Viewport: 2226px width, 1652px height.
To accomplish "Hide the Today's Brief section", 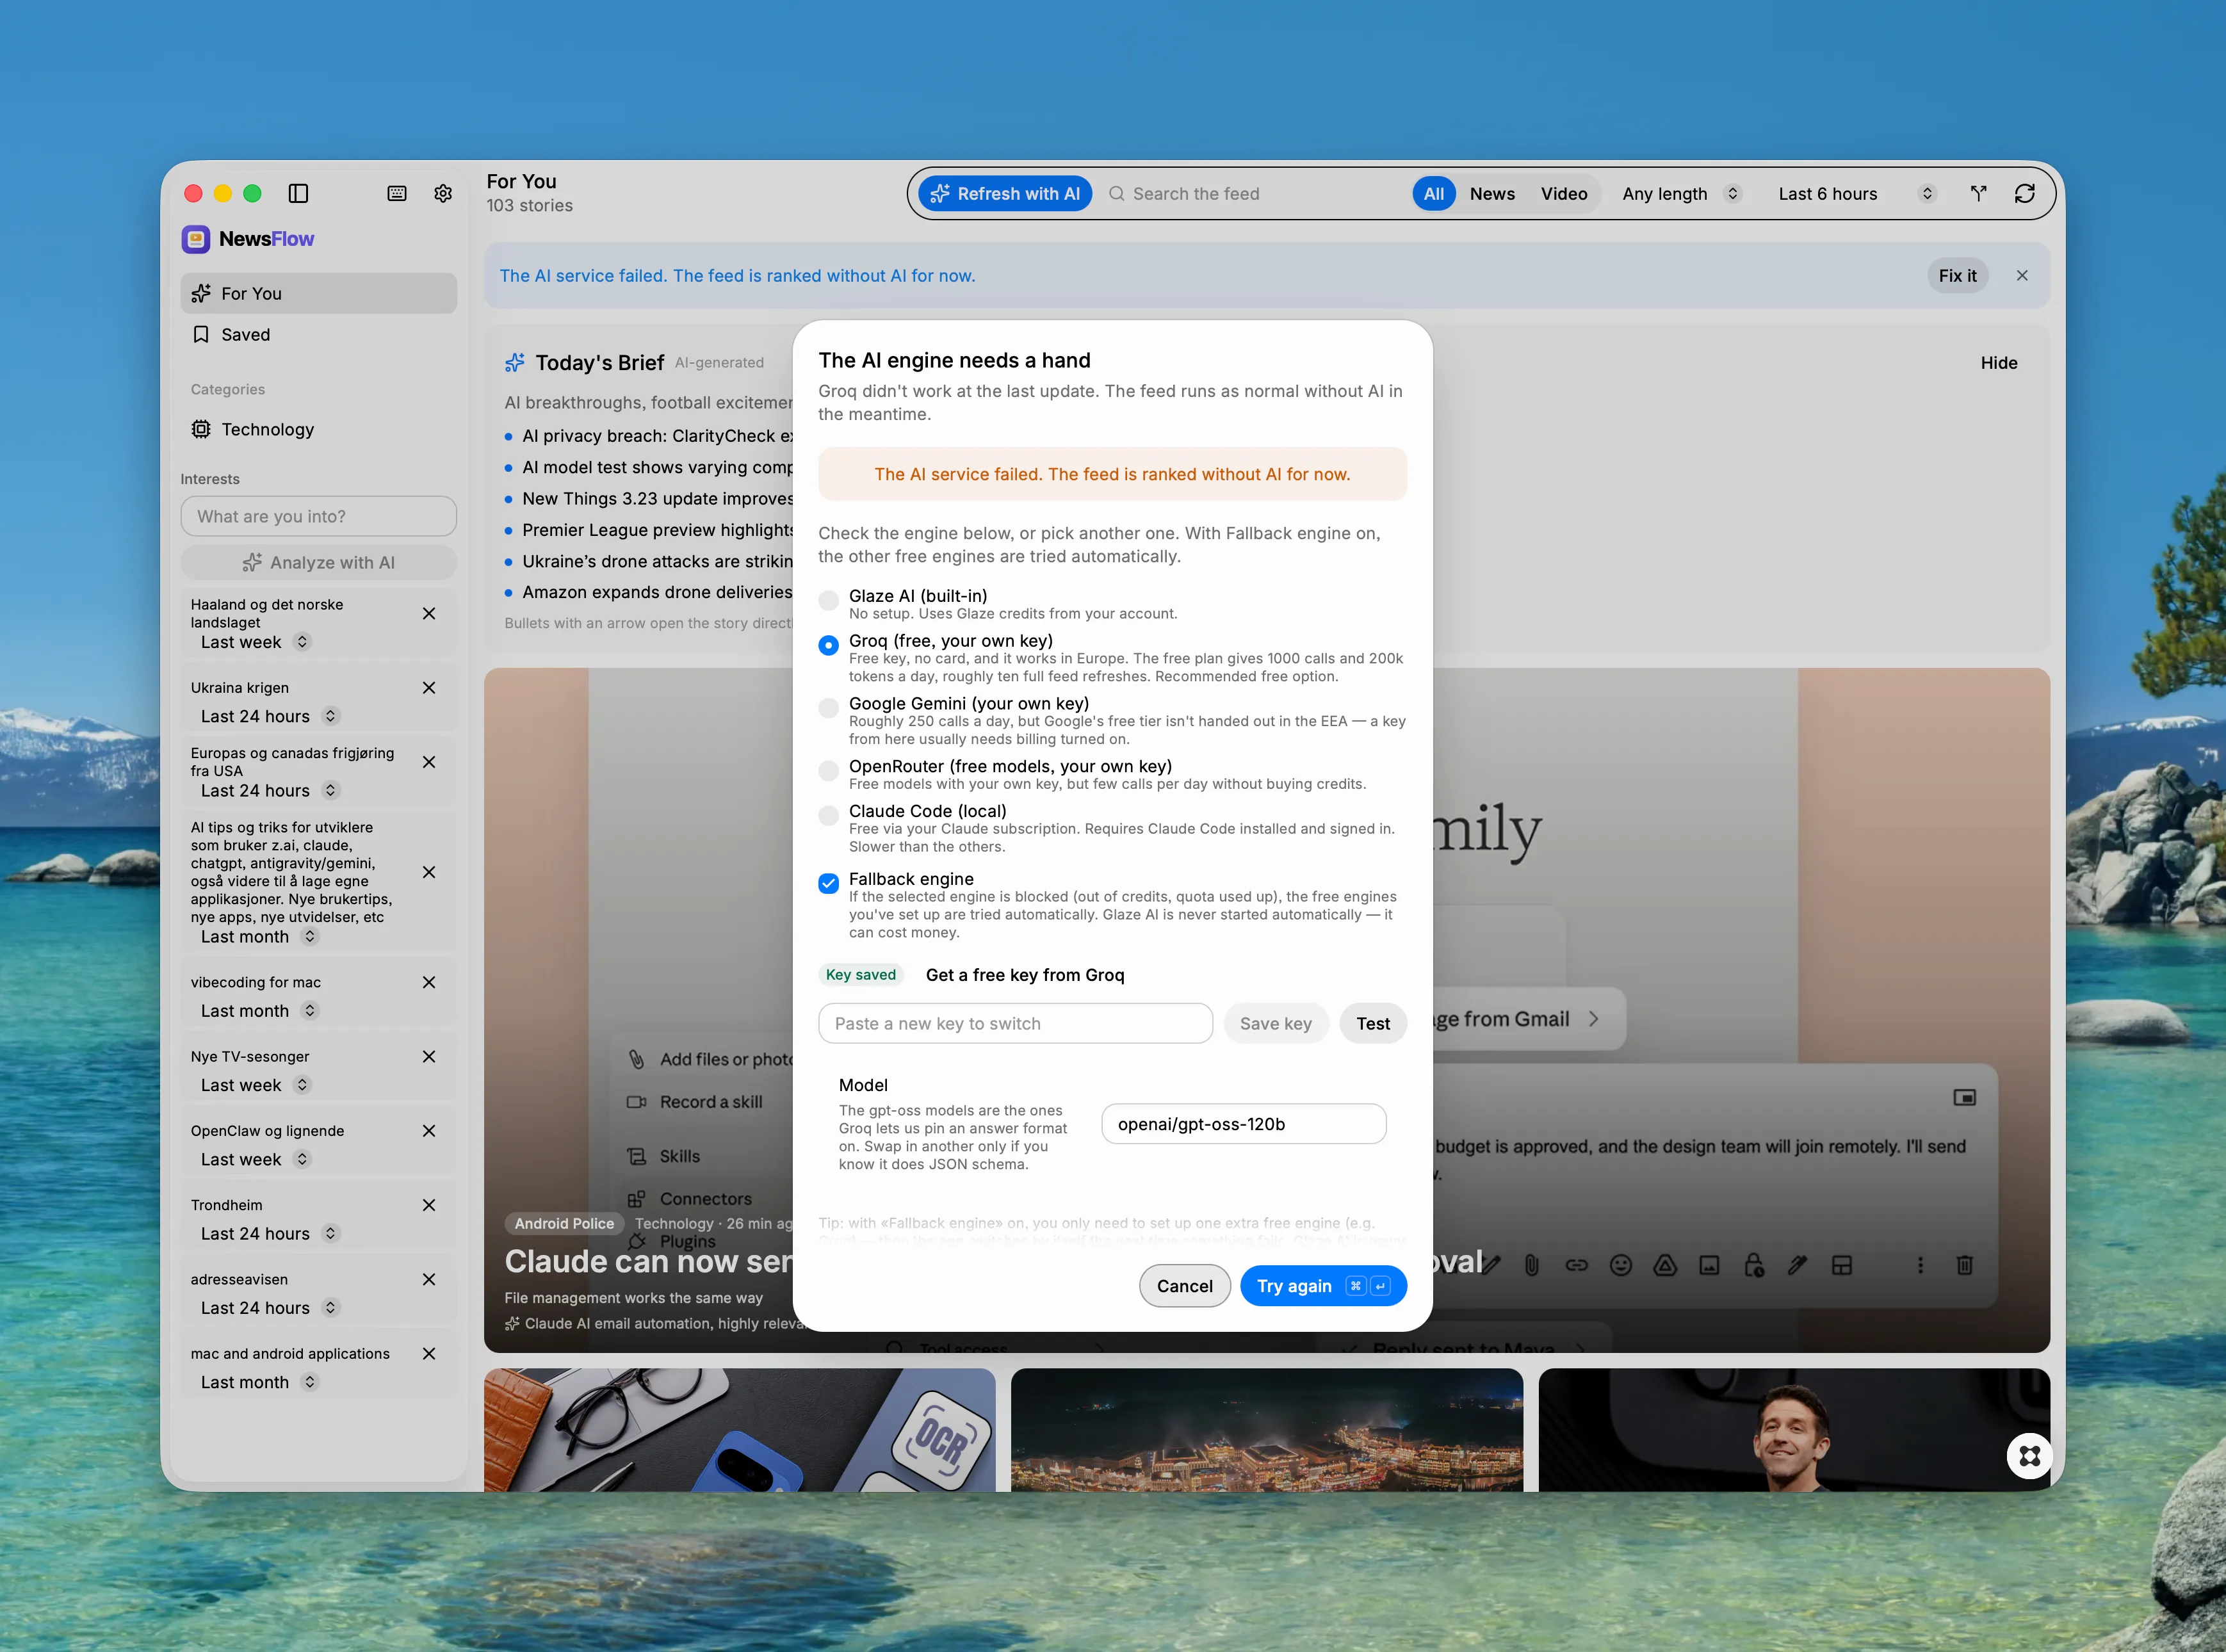I will coord(1999,362).
